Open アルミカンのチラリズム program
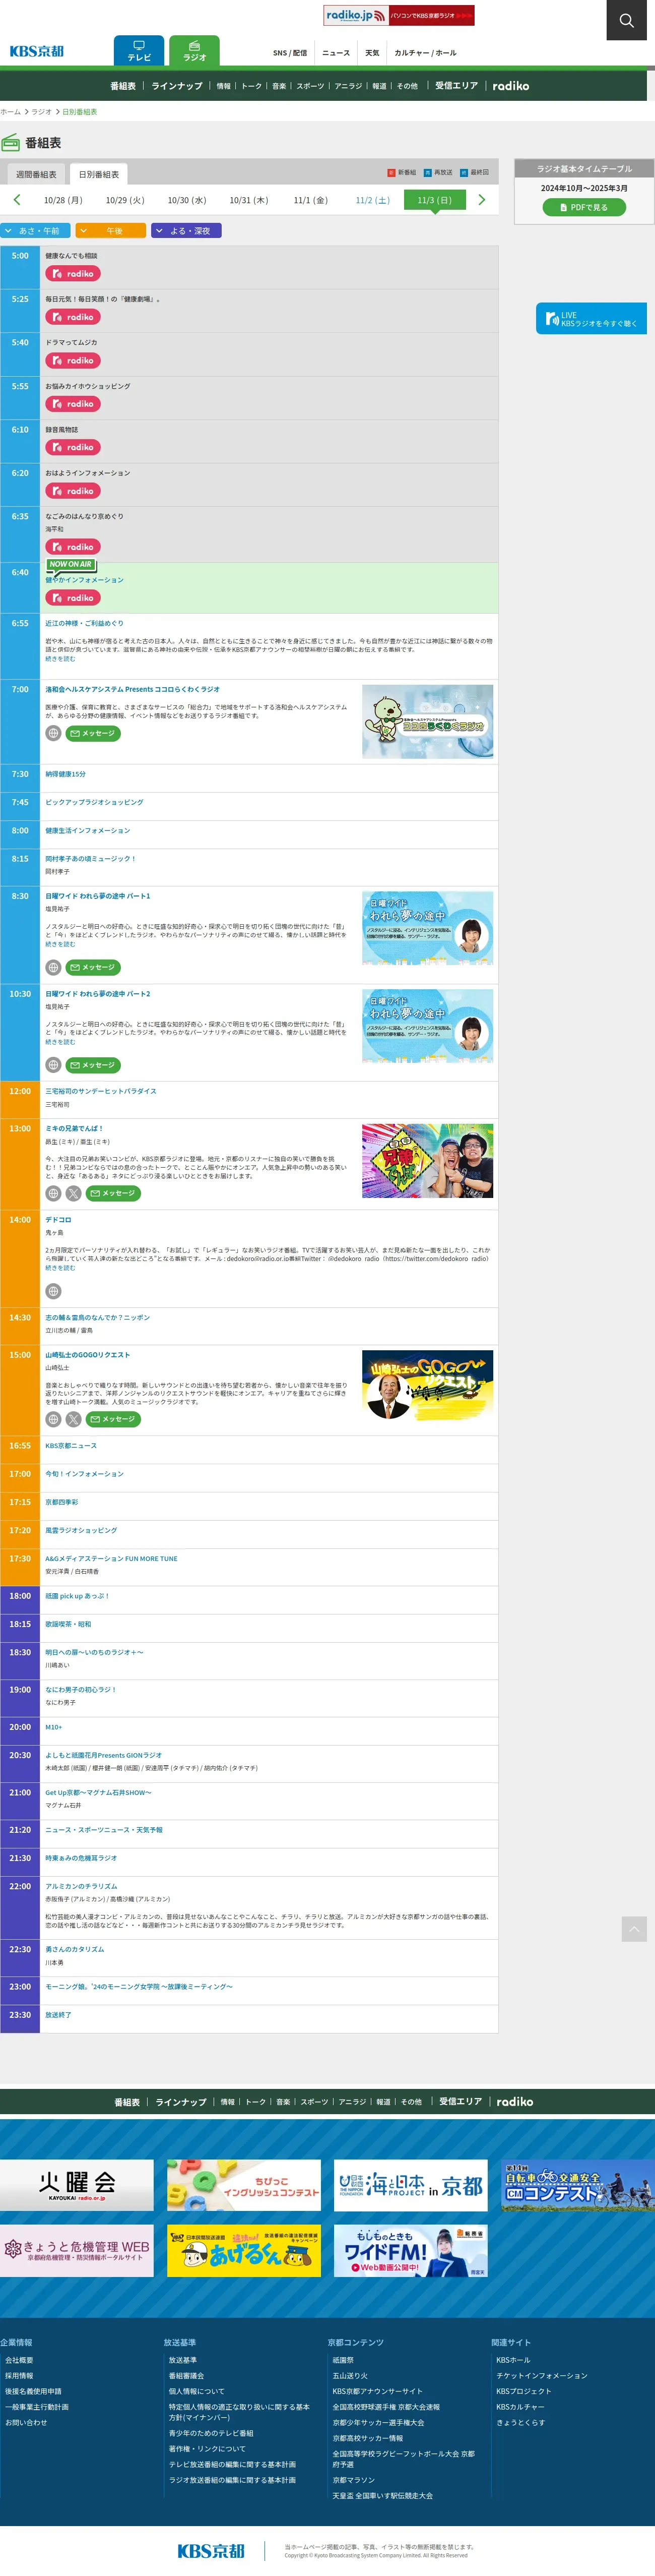 [81, 1886]
